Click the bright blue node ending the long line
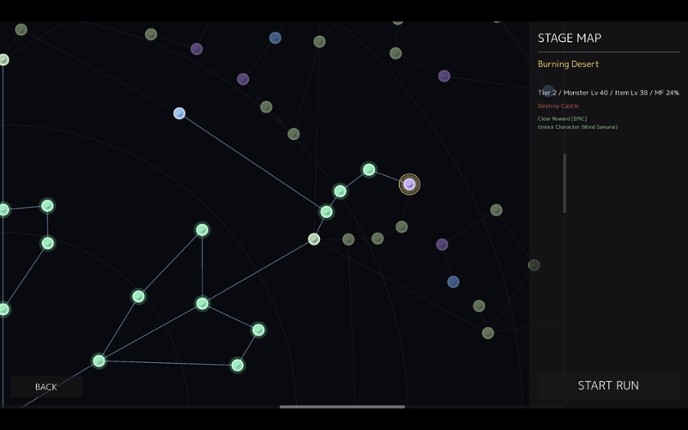688x430 pixels. pyautogui.click(x=179, y=114)
